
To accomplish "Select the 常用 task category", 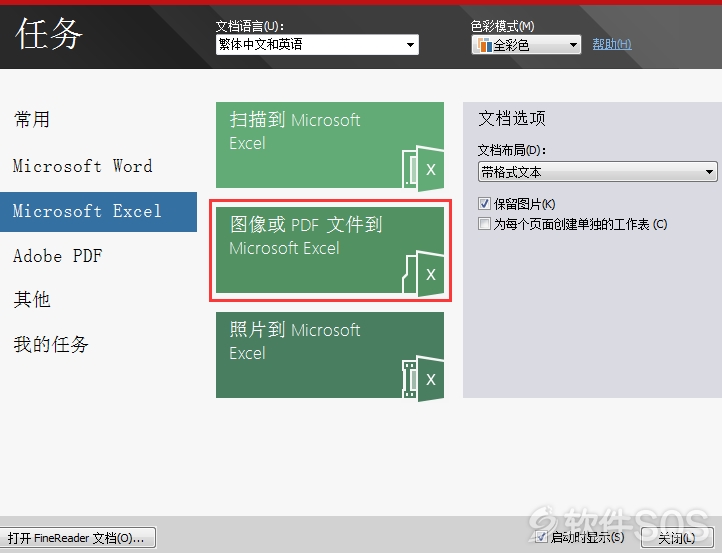I will (x=32, y=120).
